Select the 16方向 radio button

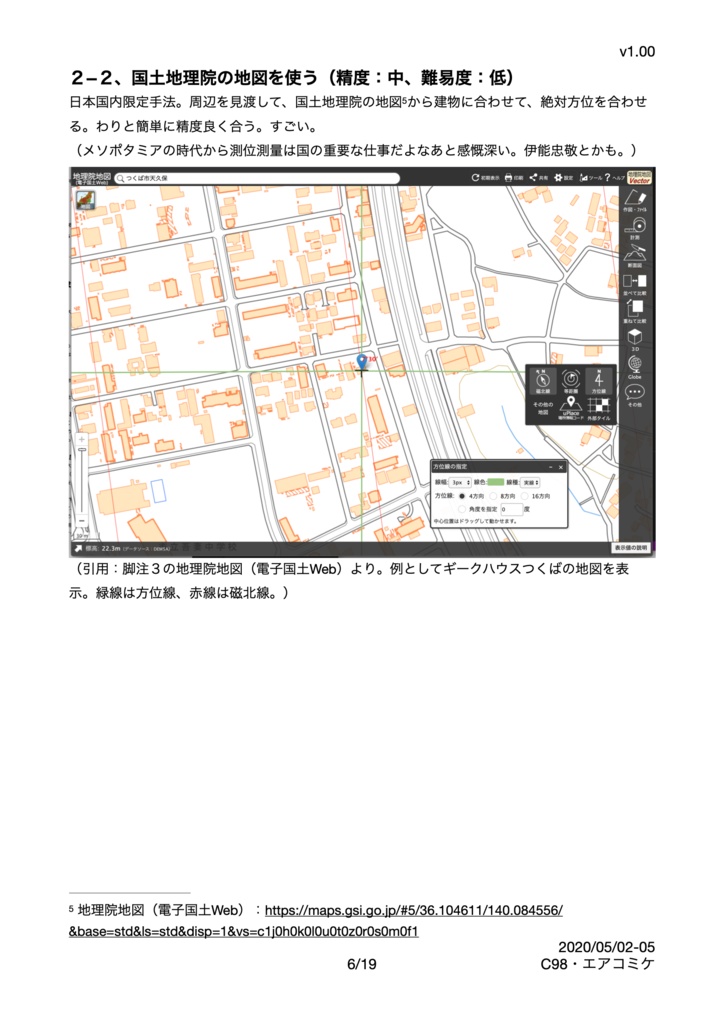click(524, 496)
